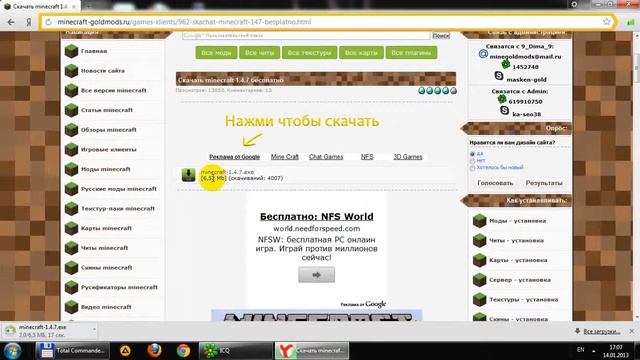This screenshot has height=360, width=640.
Task: Click the 'Поиск' search button
Action: pyautogui.click(x=441, y=36)
